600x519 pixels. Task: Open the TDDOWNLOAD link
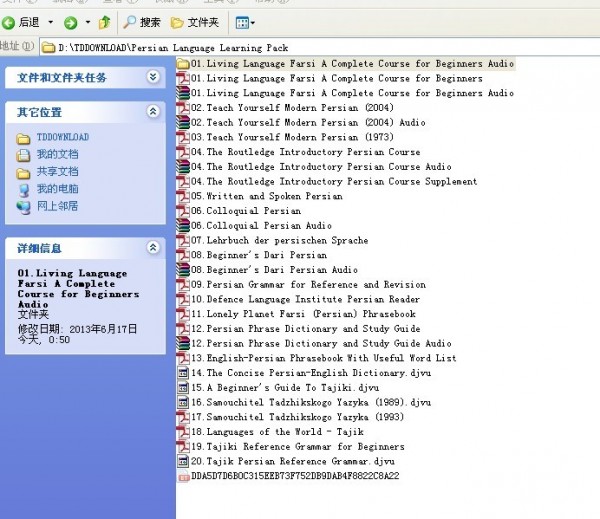tap(63, 137)
